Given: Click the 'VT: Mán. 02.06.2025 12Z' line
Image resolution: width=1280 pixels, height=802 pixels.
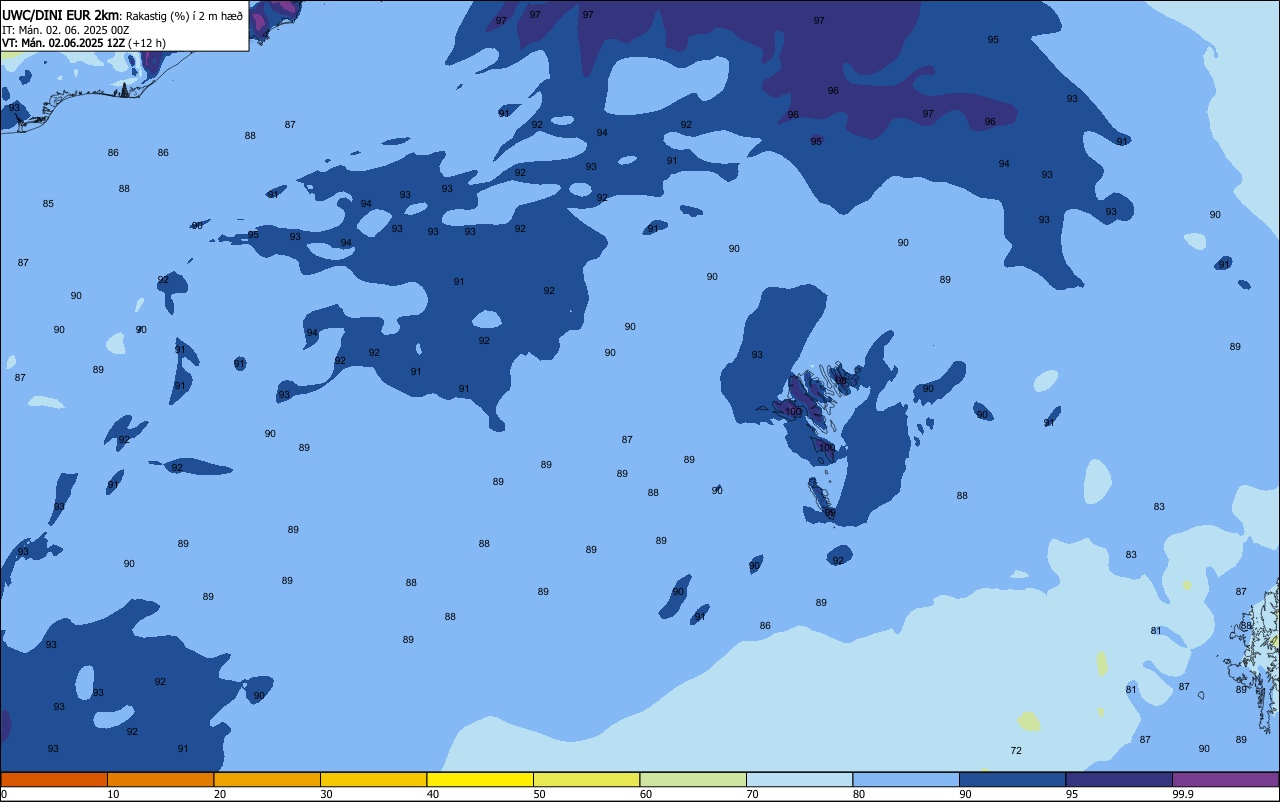Looking at the screenshot, I should pos(63,43).
